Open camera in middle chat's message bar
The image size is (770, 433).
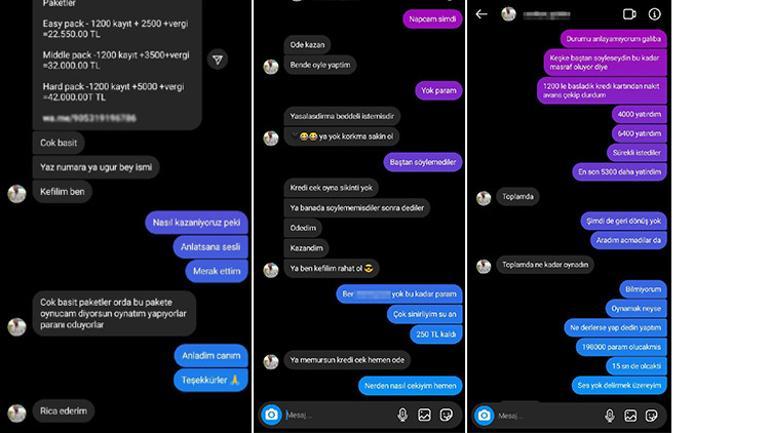point(271,415)
